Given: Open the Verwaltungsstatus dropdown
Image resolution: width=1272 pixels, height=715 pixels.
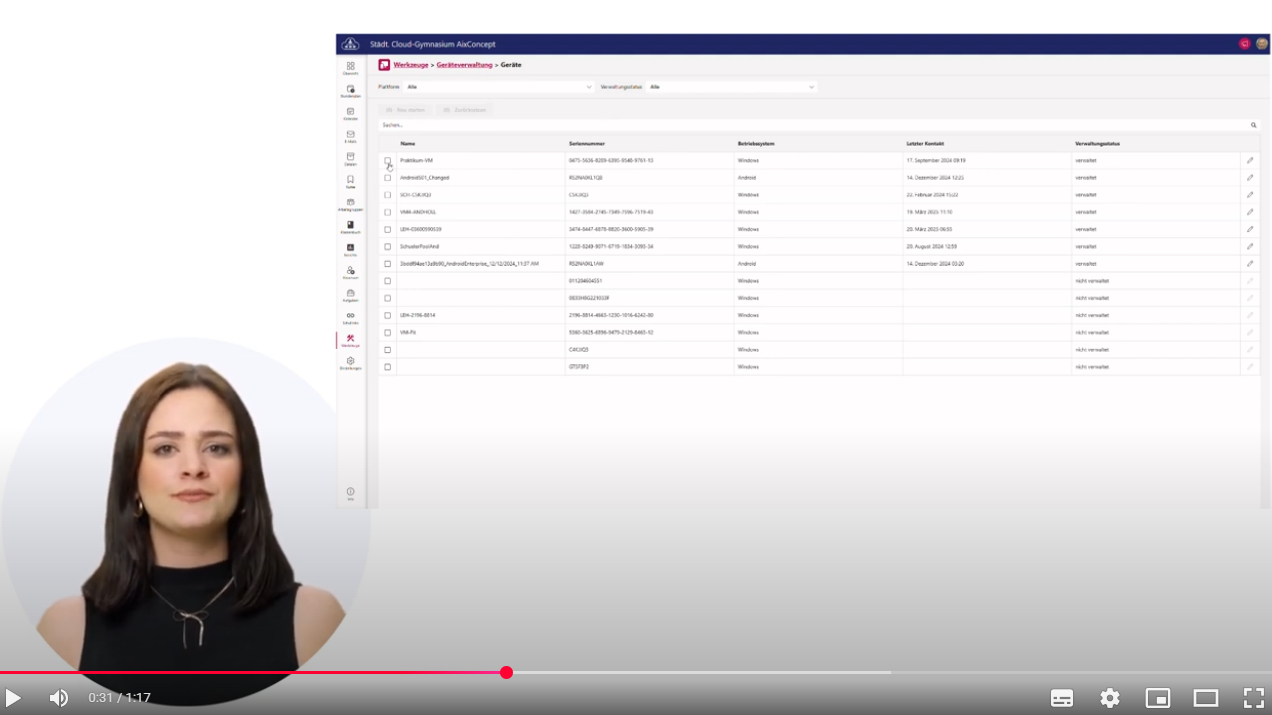Looking at the screenshot, I should pyautogui.click(x=731, y=87).
